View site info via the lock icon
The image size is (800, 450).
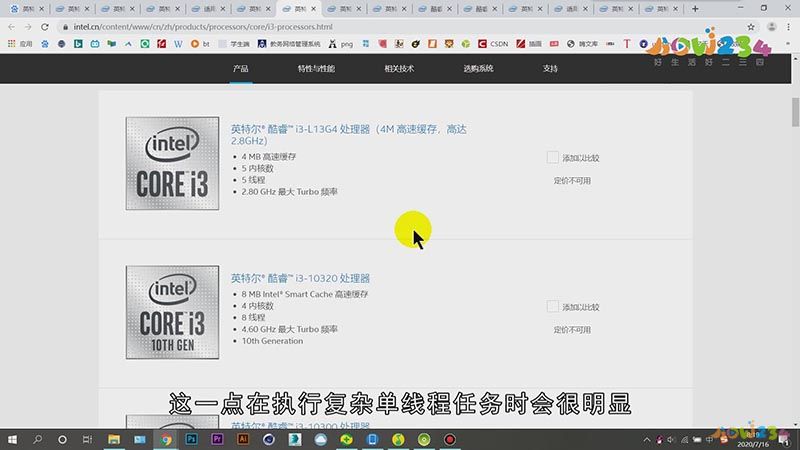(65, 27)
